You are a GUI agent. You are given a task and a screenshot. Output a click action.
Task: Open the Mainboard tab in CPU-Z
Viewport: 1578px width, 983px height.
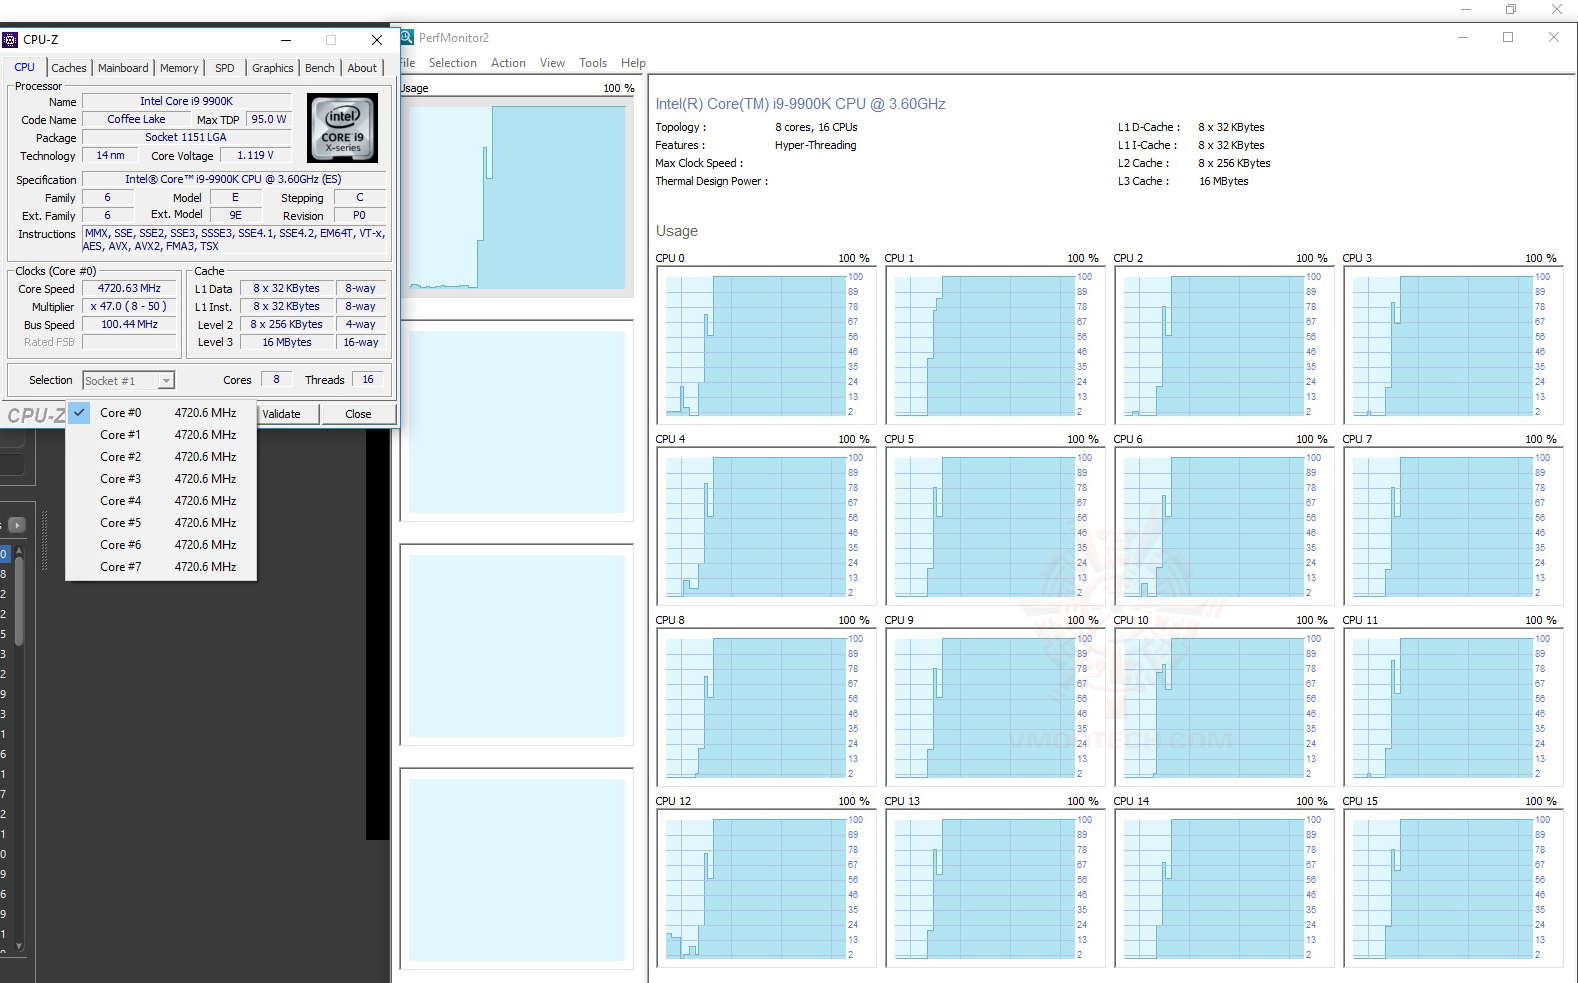pos(123,68)
